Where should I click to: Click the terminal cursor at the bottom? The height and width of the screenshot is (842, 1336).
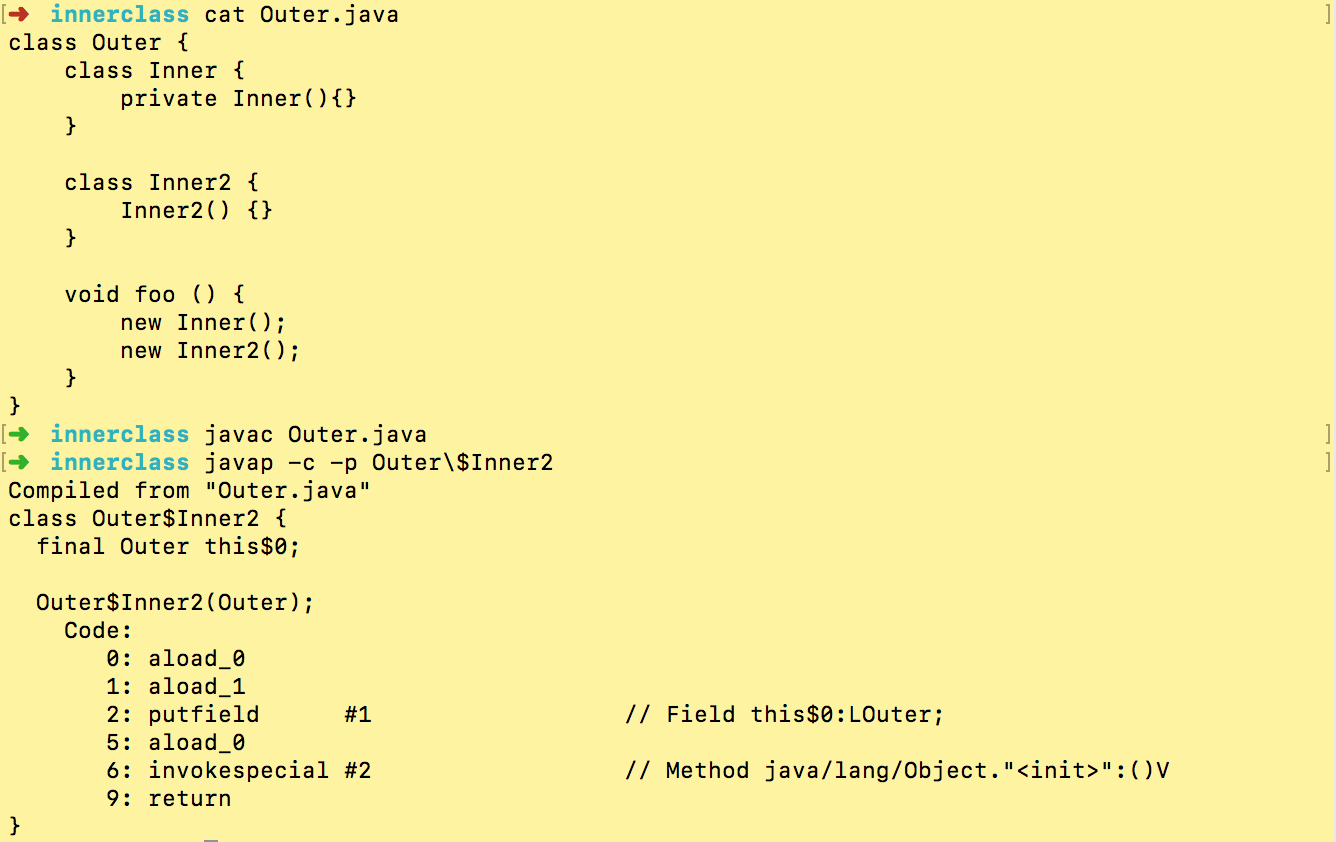coord(210,839)
